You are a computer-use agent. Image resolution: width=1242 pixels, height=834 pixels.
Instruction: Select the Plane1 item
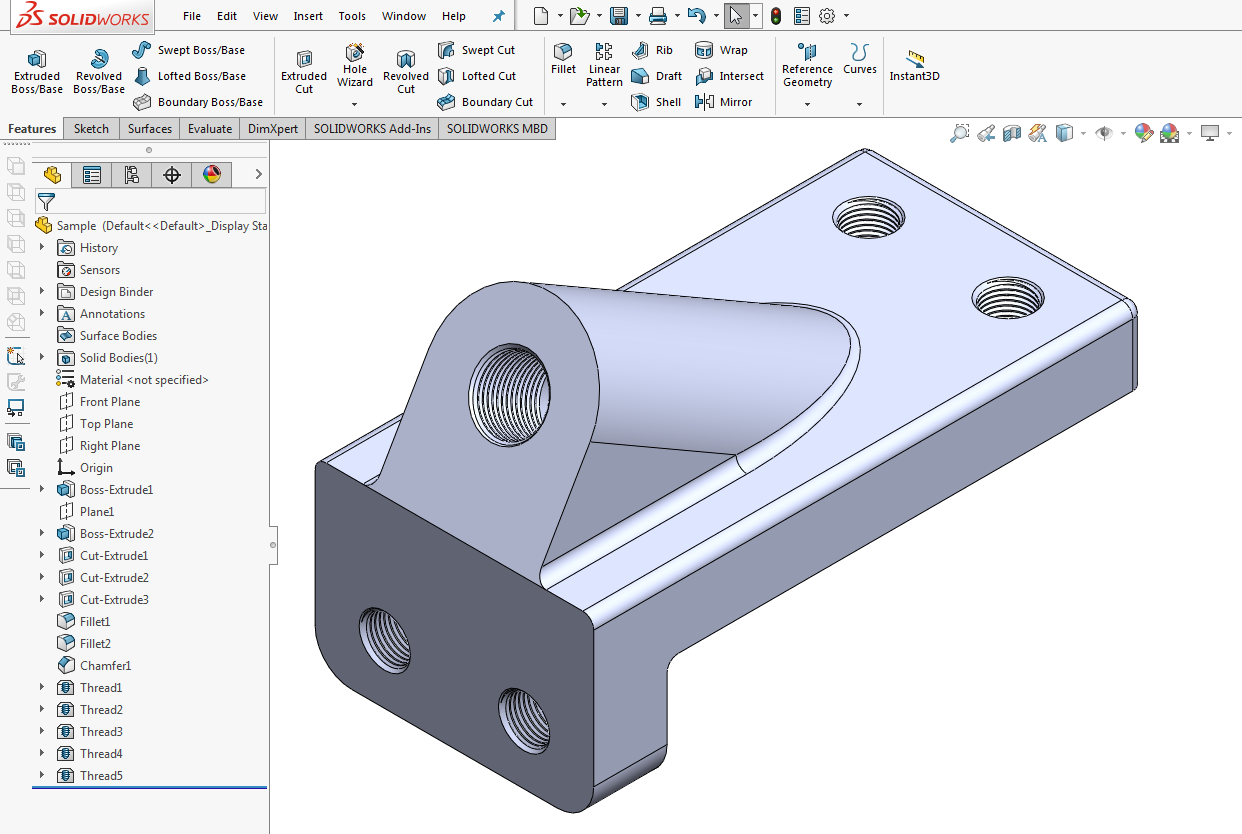(86, 512)
